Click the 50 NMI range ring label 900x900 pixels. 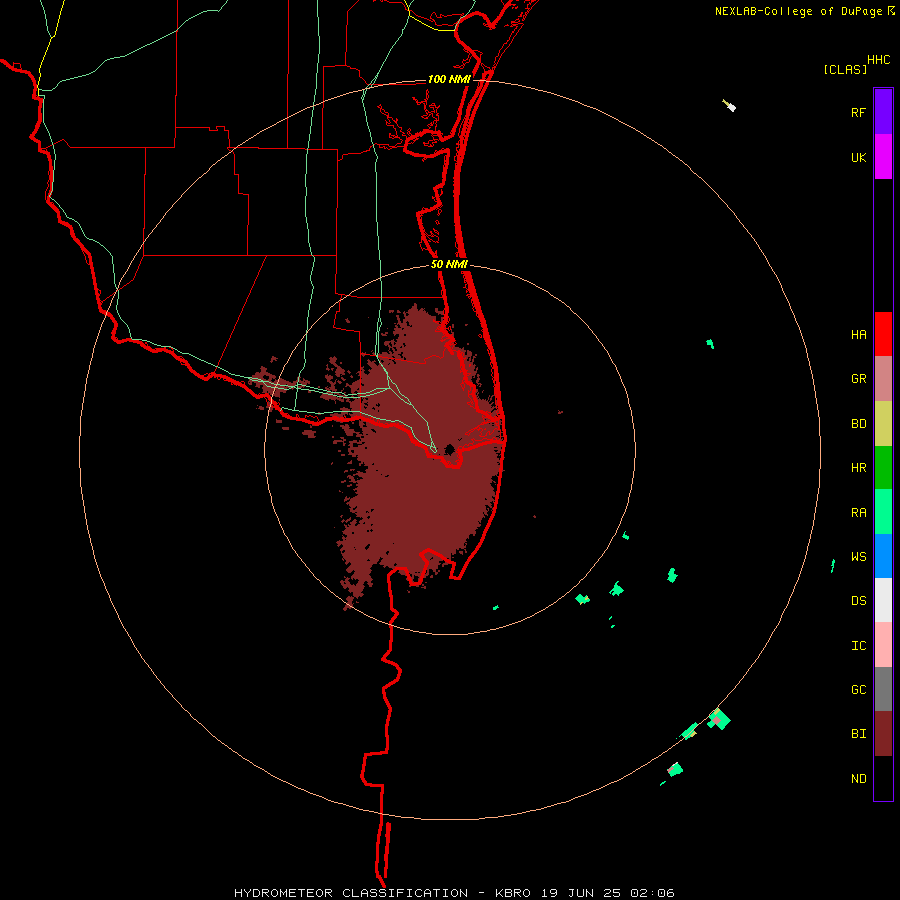(x=449, y=264)
